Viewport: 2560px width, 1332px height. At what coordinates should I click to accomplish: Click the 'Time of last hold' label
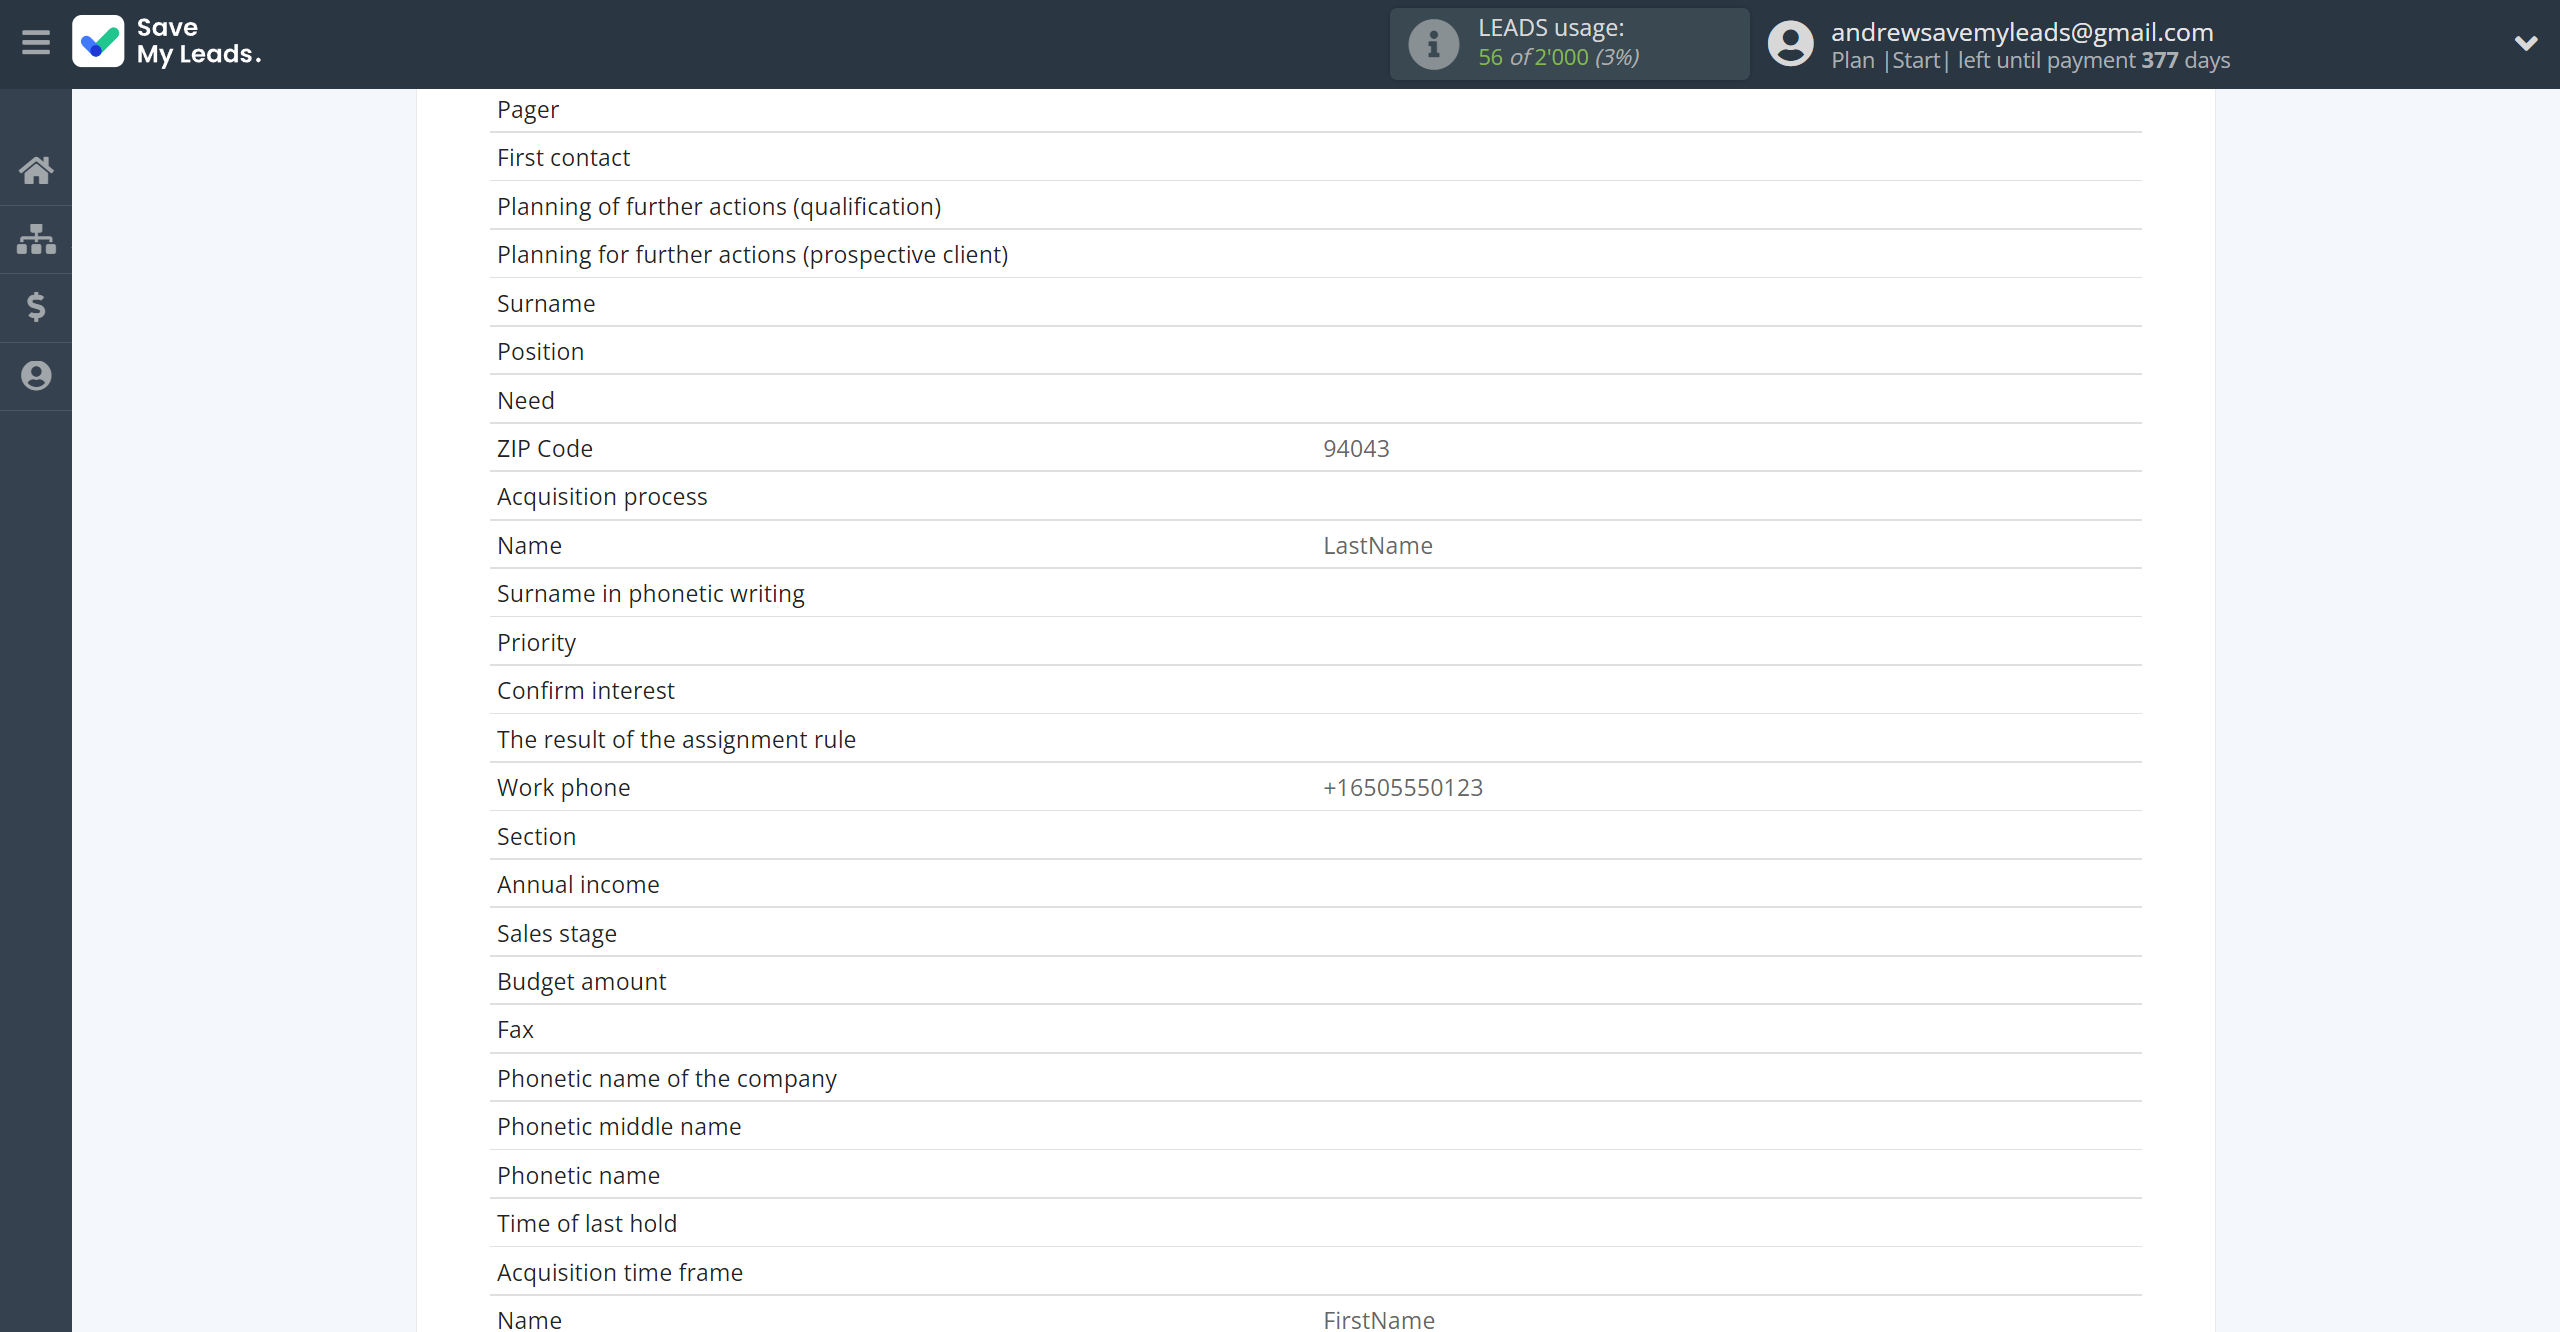[x=588, y=1223]
